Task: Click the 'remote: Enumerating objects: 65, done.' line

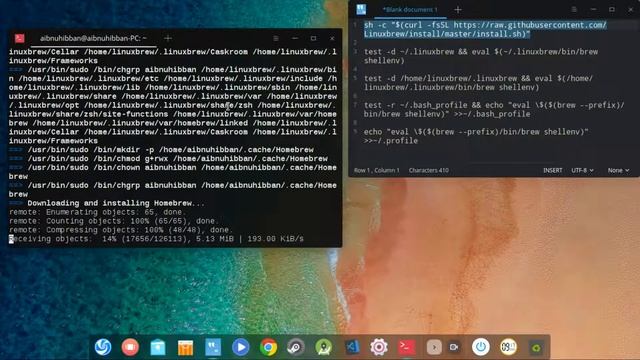Action: 98,212
